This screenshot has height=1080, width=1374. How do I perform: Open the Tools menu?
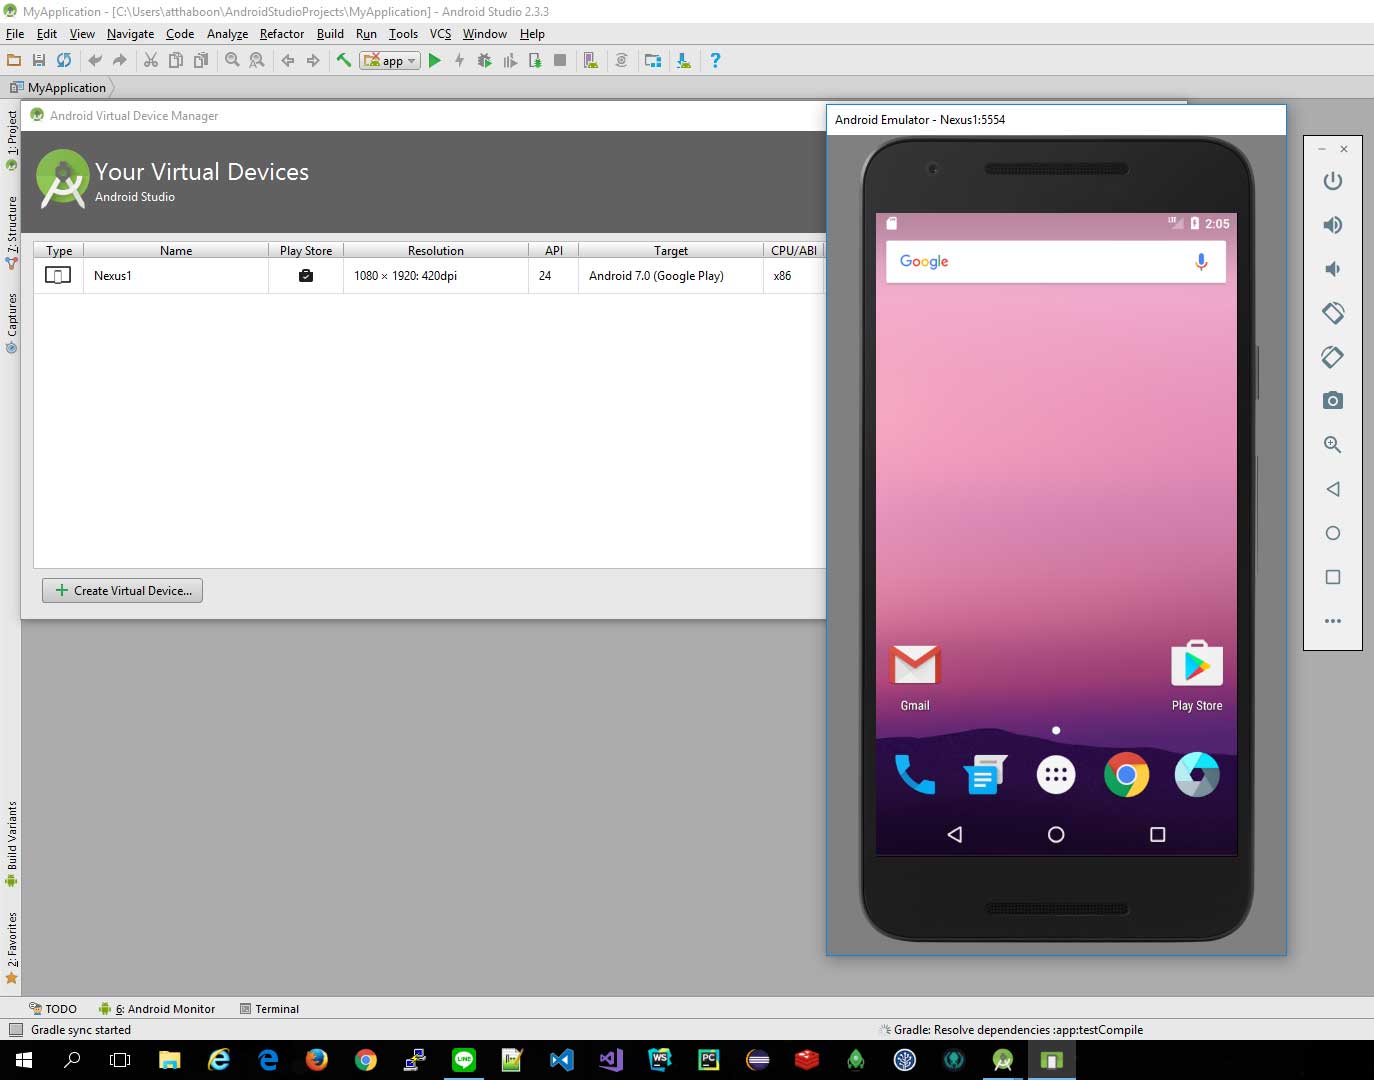click(403, 33)
